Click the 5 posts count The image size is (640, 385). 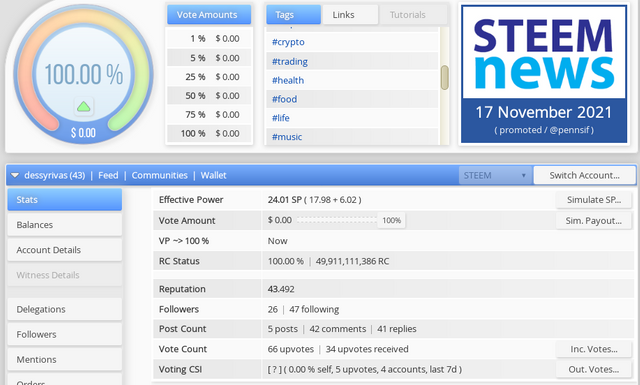[x=282, y=329]
